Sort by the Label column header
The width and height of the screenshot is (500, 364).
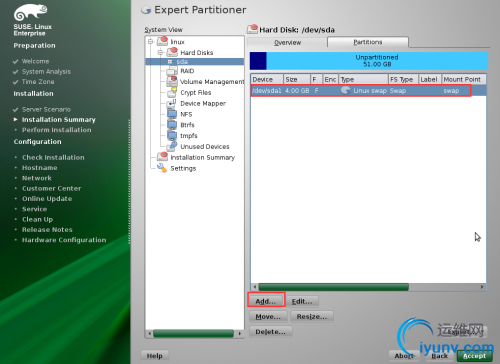(430, 79)
